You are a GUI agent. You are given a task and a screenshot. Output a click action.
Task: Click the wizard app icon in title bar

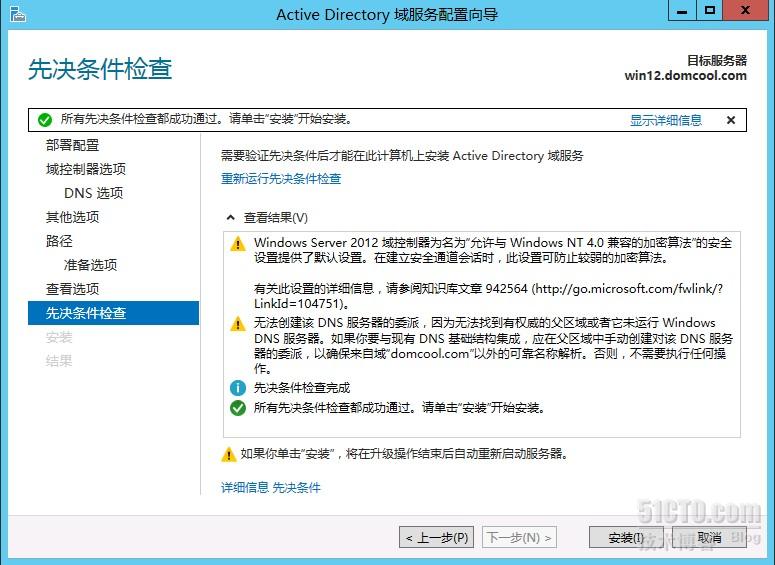[x=17, y=14]
